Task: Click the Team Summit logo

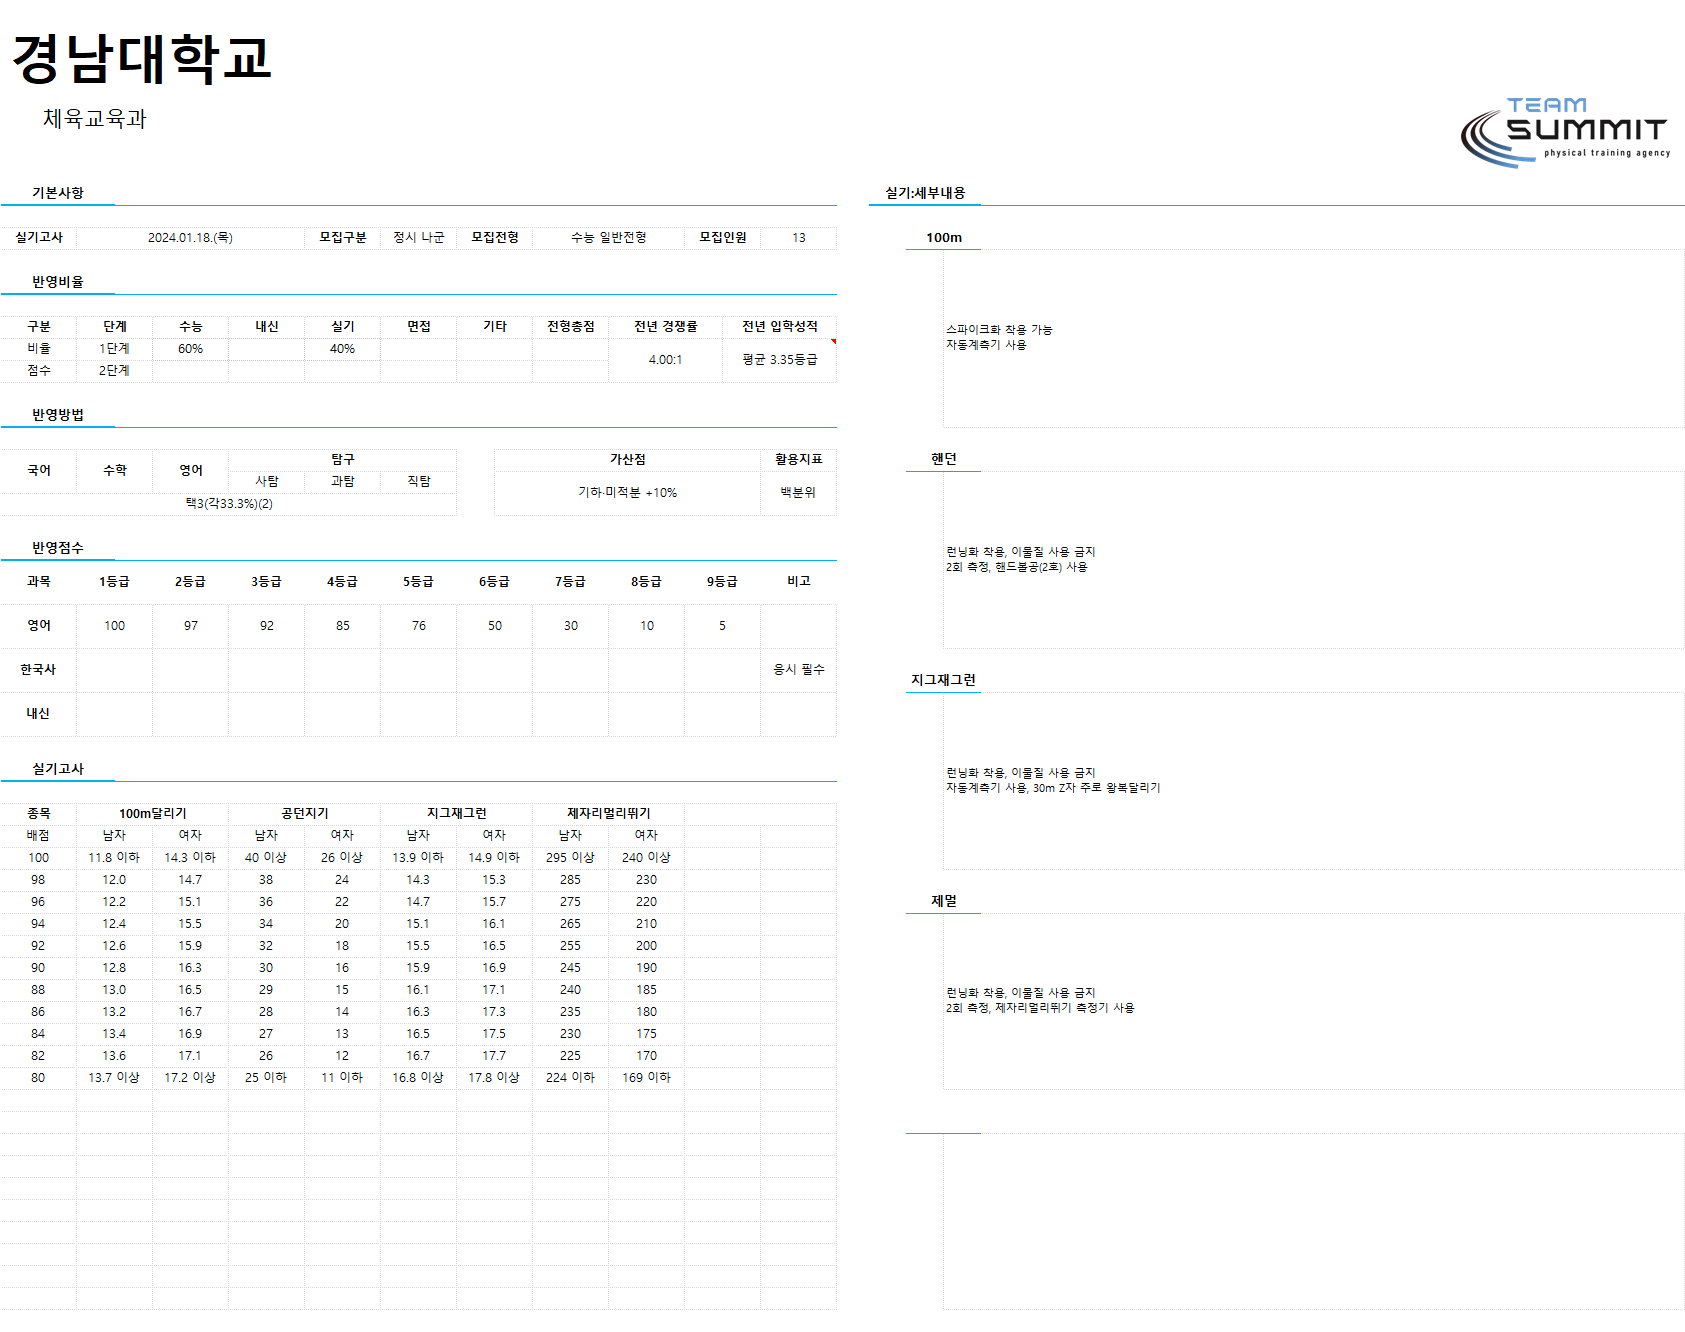Action: pos(1565,132)
